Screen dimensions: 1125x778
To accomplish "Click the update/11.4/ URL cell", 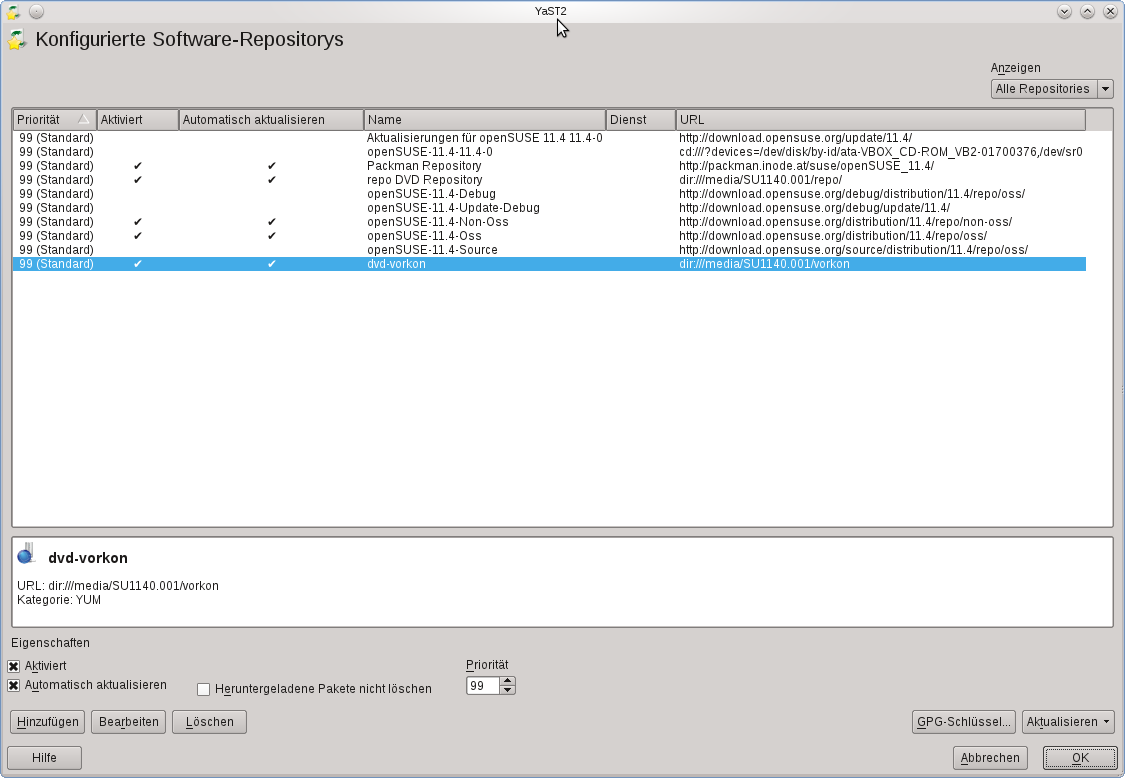I will click(795, 138).
